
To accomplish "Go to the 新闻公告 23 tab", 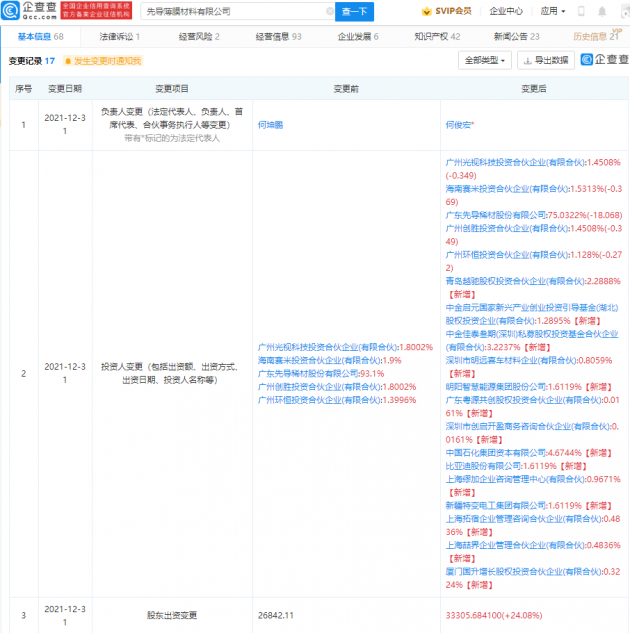I will [517, 37].
